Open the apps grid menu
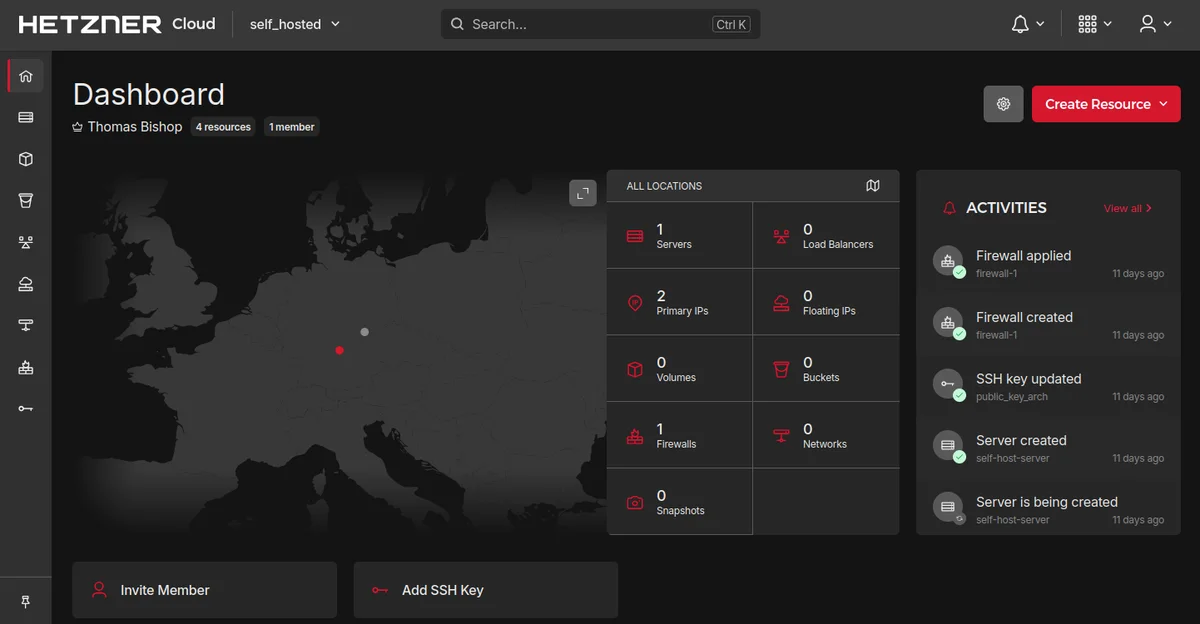The width and height of the screenshot is (1200, 624). 1094,24
